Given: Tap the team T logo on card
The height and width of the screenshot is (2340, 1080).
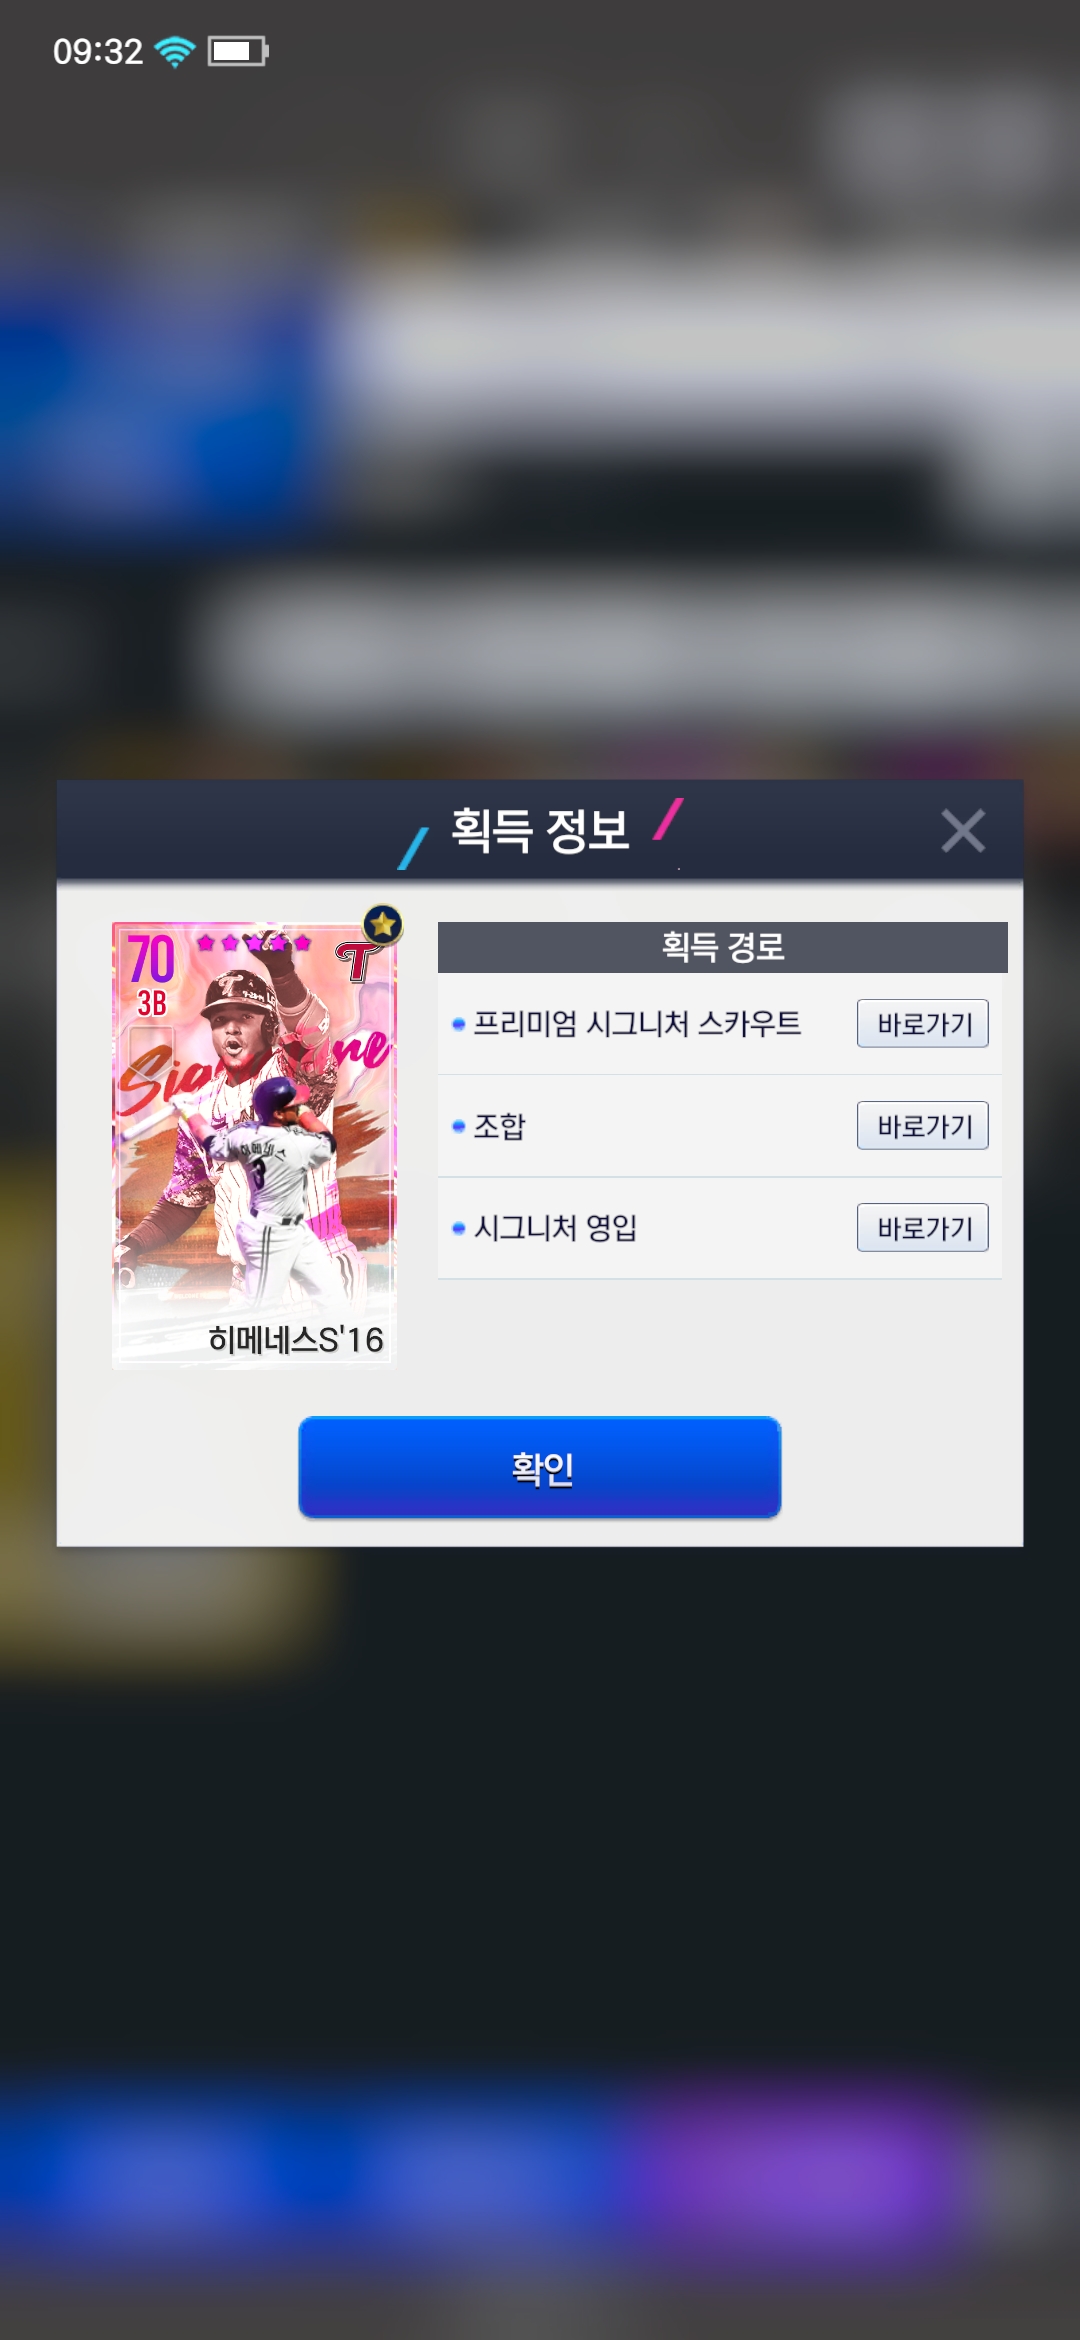Looking at the screenshot, I should tap(357, 963).
